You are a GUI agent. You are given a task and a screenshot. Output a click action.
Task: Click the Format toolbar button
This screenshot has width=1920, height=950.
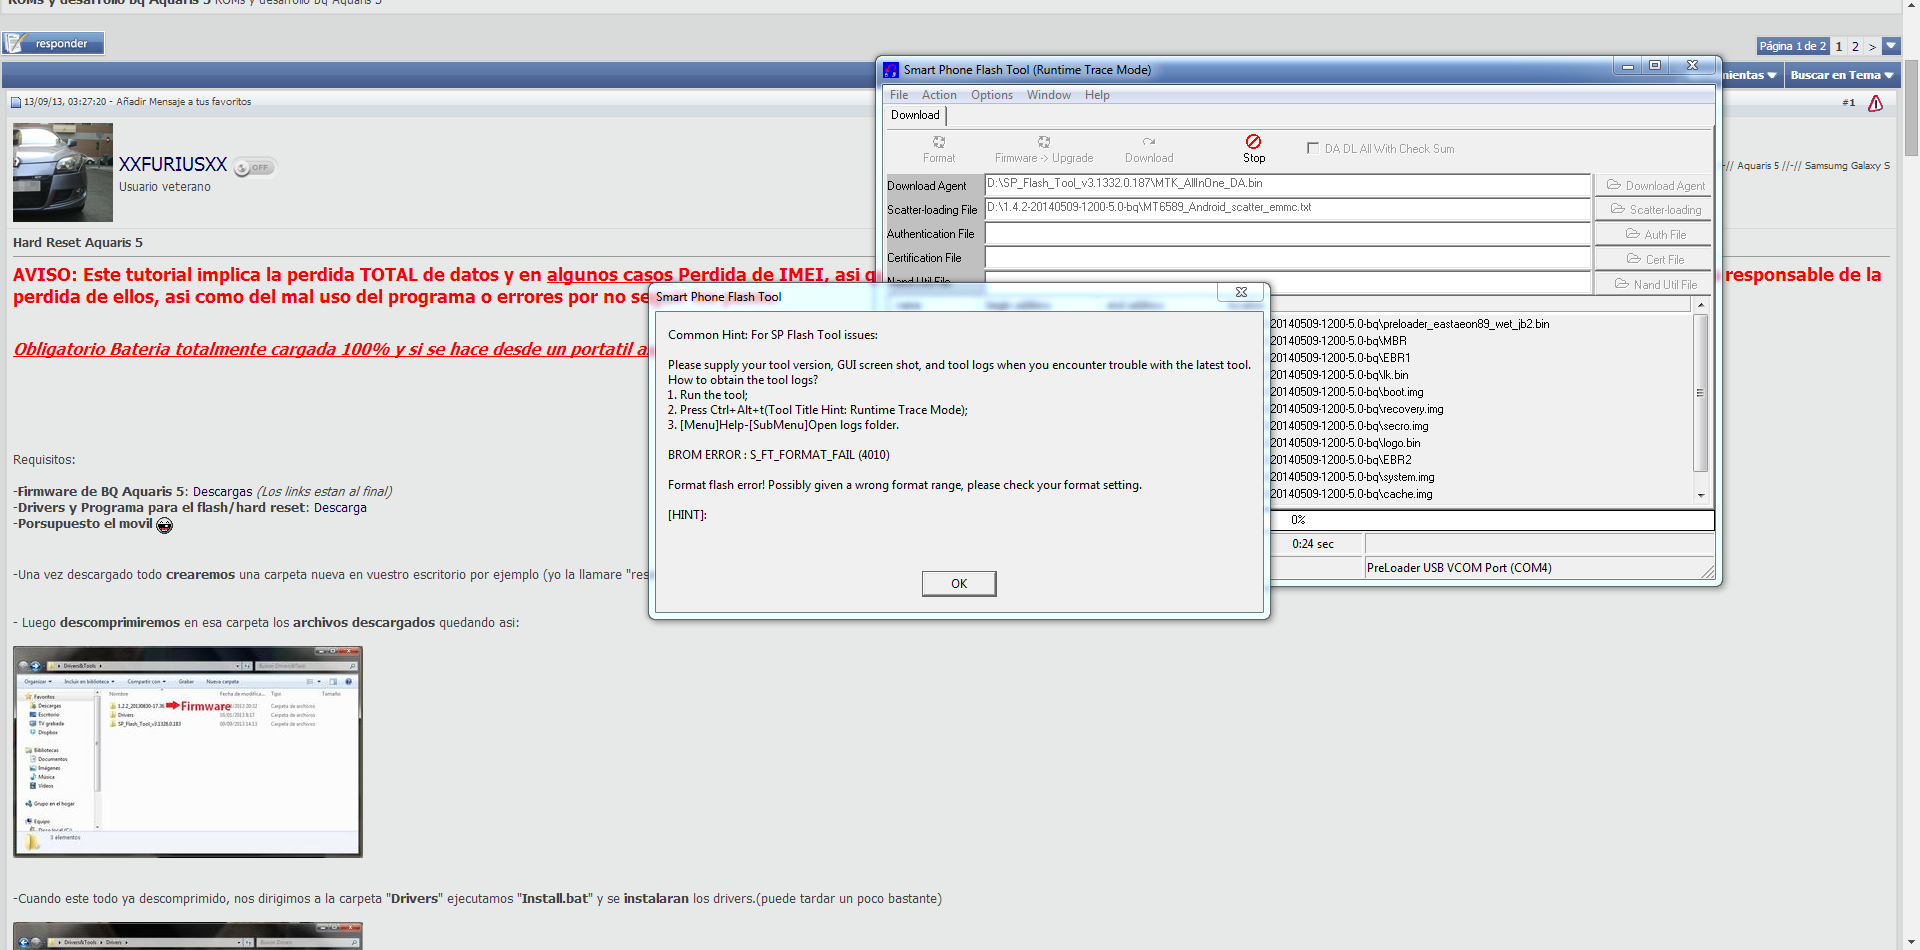pyautogui.click(x=939, y=149)
